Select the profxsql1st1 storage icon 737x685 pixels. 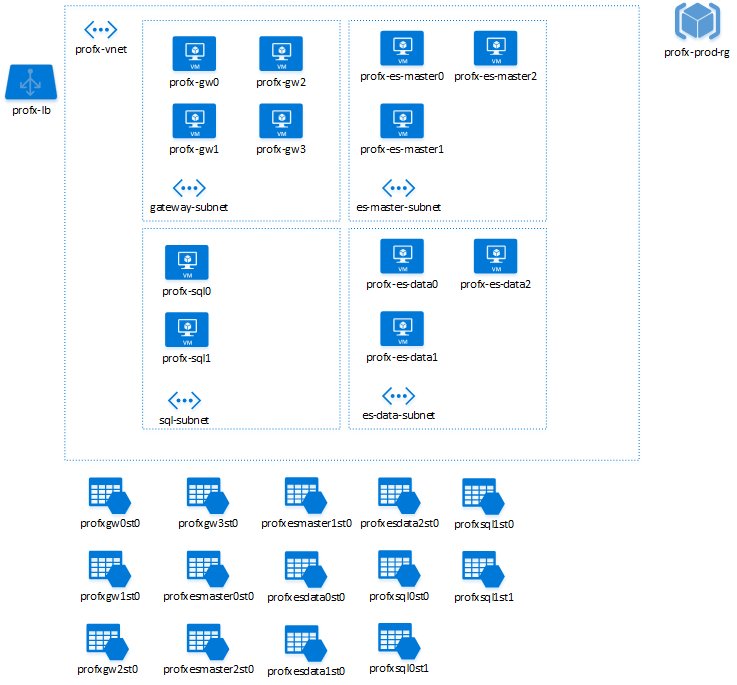tap(483, 569)
